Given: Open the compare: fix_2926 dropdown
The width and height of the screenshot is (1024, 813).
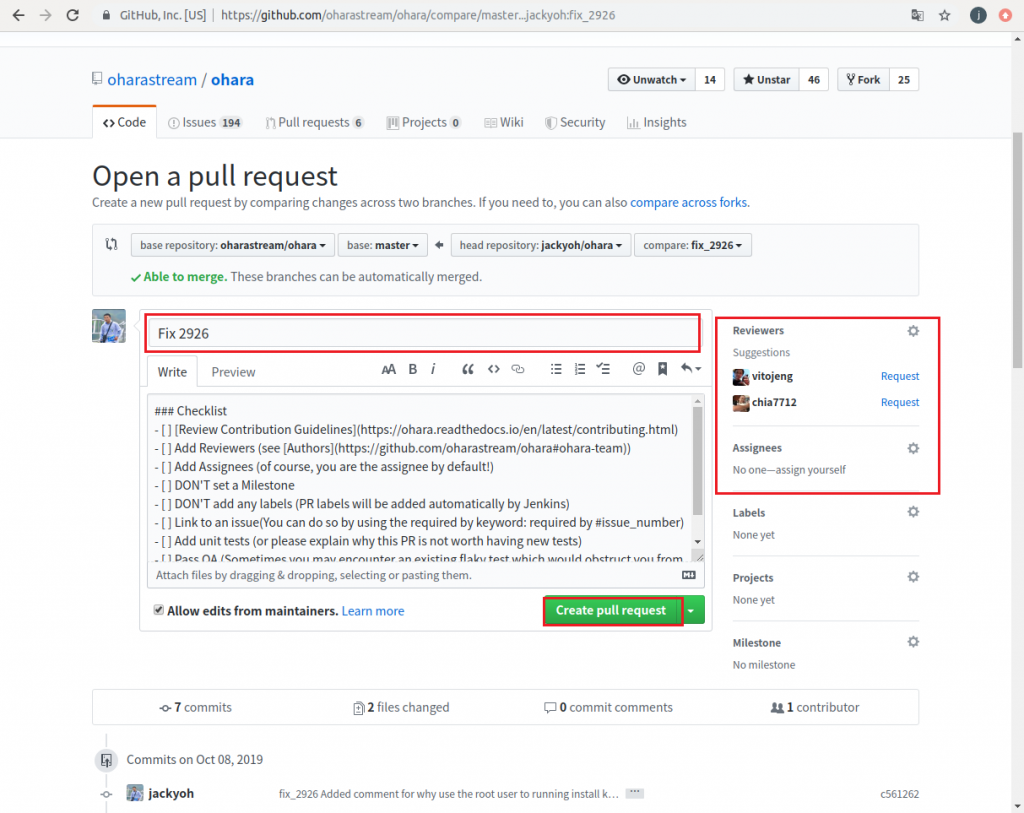Looking at the screenshot, I should pos(692,246).
